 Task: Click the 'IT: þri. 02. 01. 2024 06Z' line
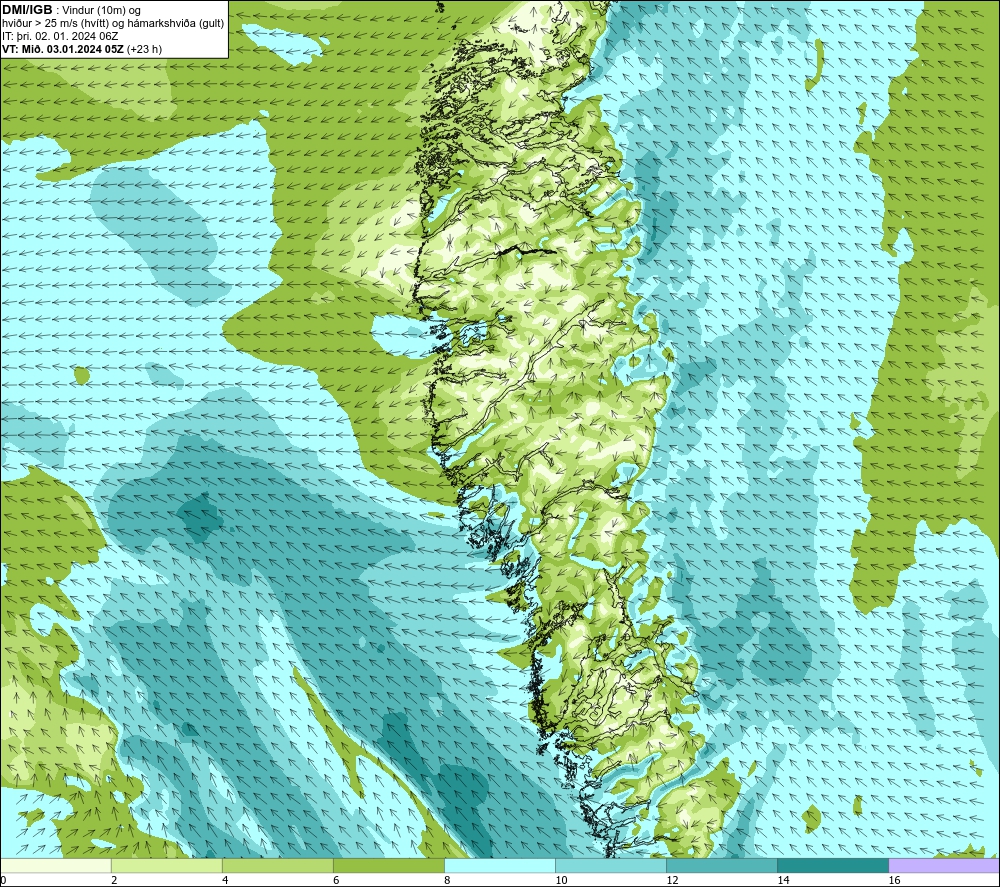60,36
